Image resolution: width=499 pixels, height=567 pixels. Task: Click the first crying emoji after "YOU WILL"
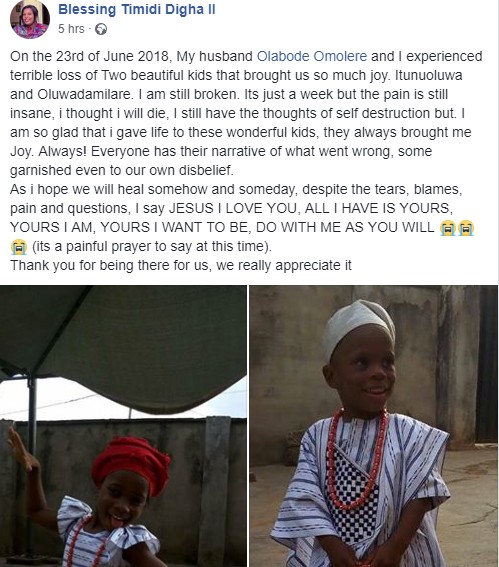coord(447,228)
